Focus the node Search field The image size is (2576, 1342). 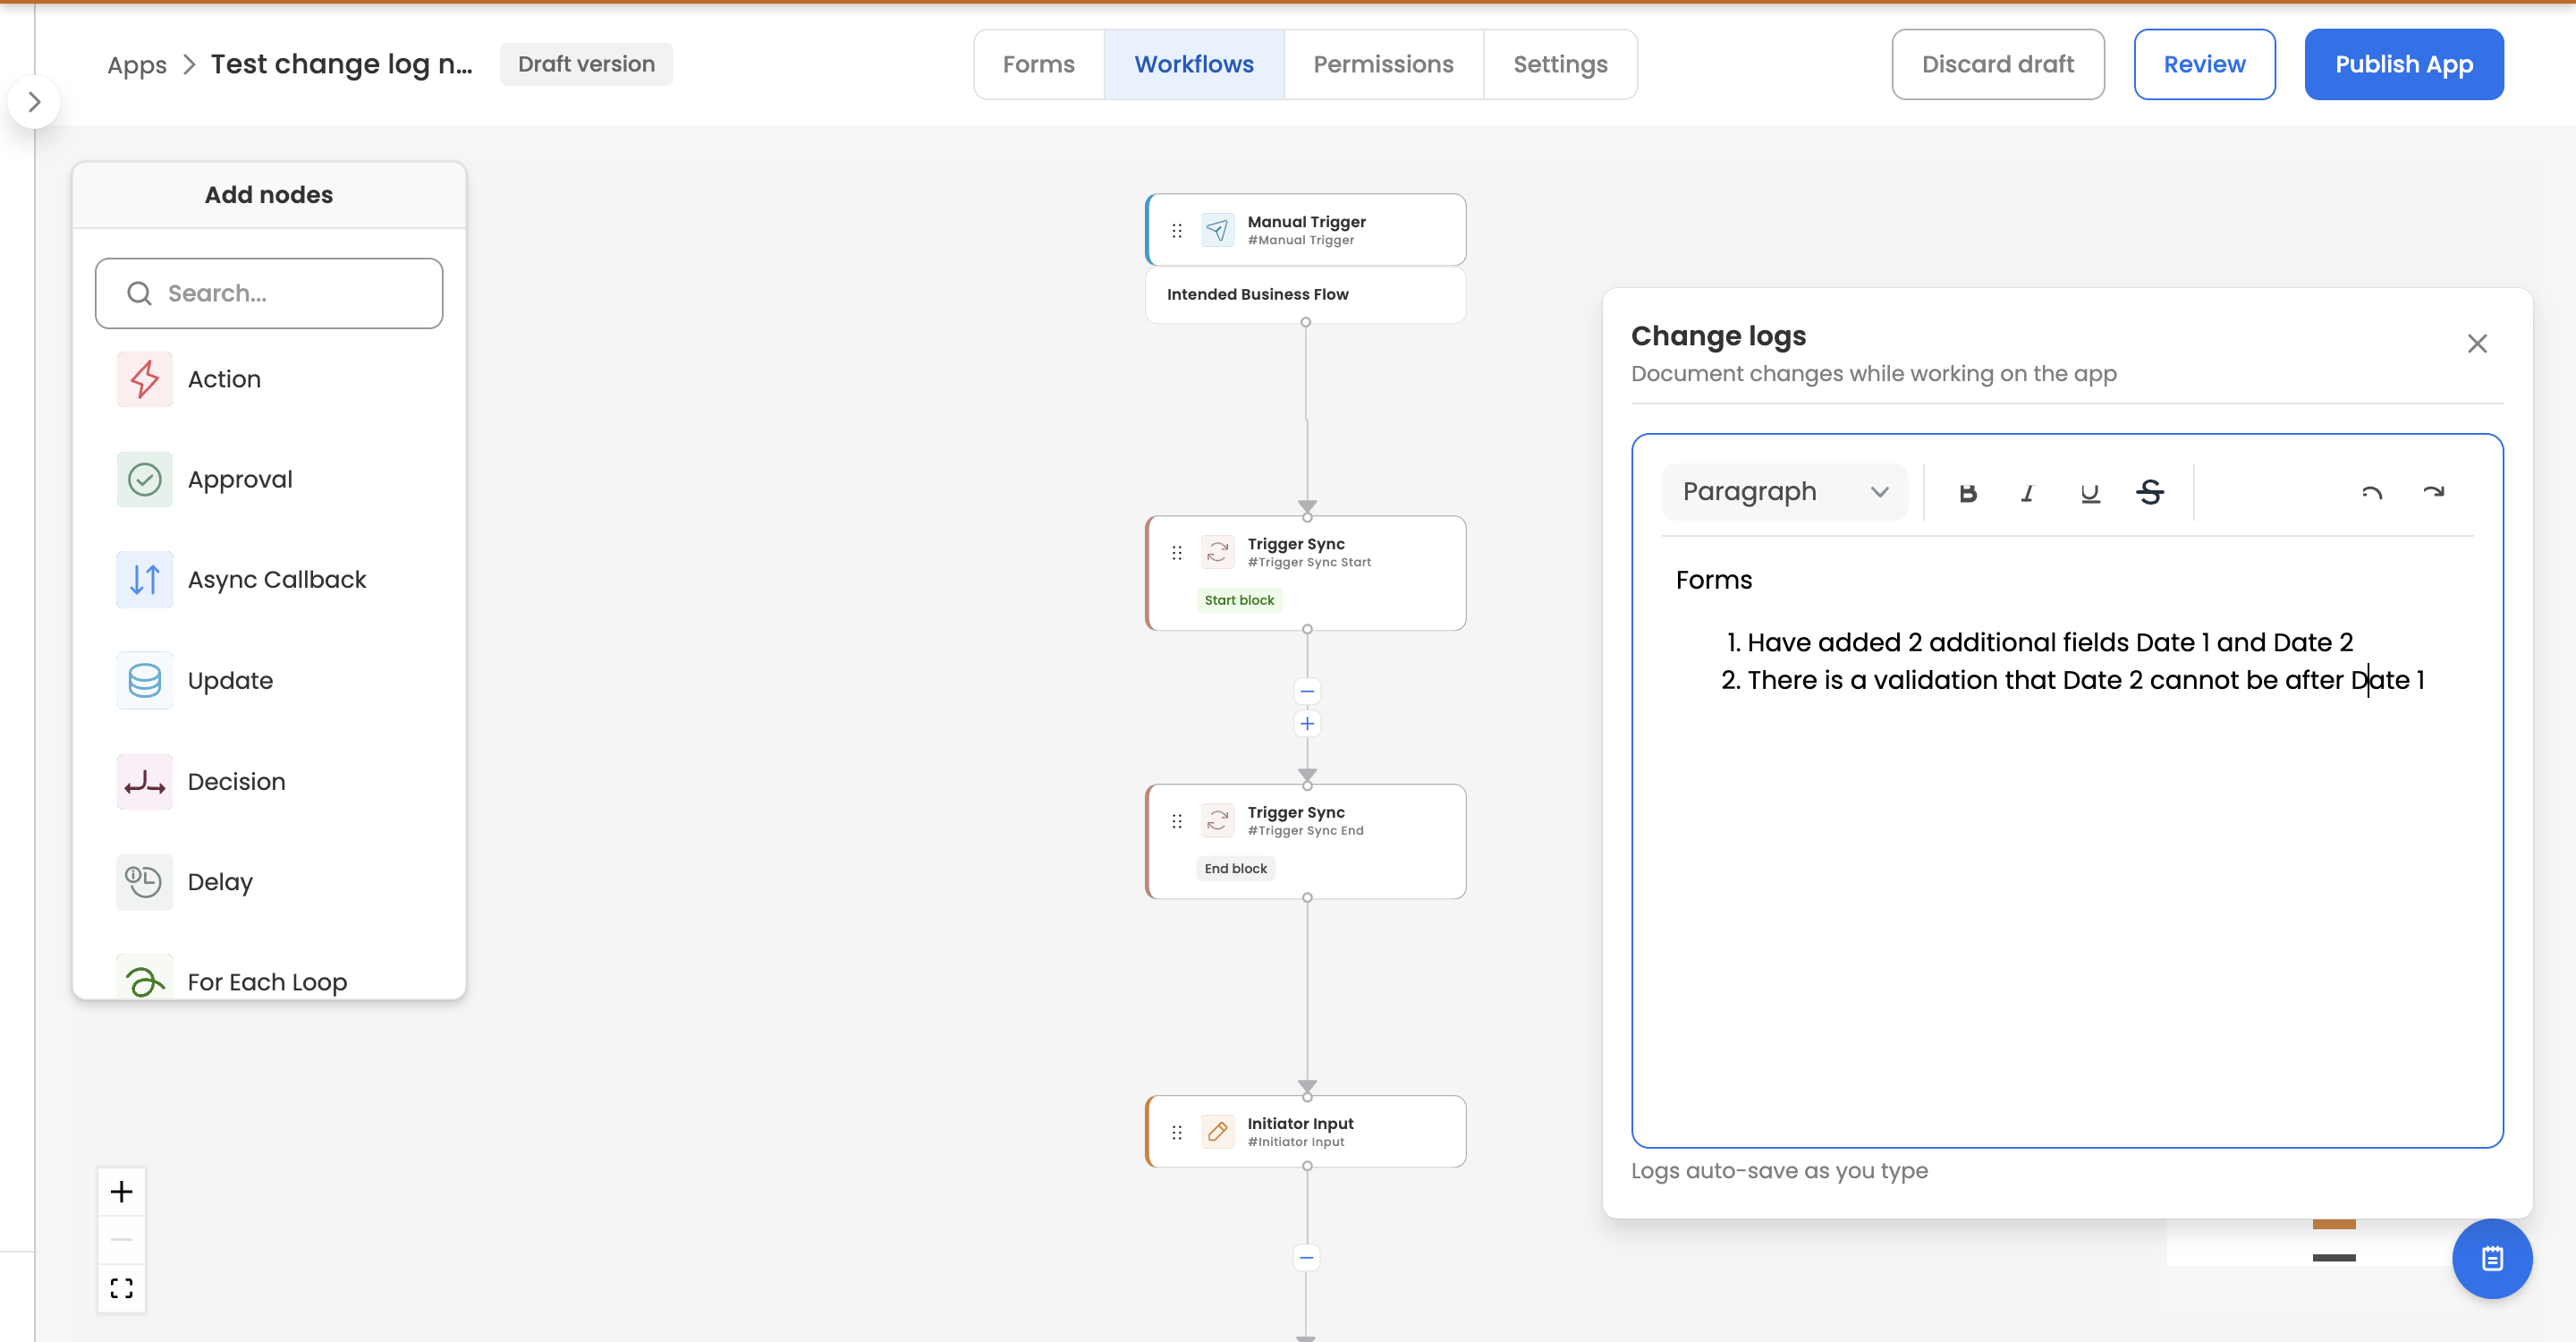pyautogui.click(x=269, y=294)
